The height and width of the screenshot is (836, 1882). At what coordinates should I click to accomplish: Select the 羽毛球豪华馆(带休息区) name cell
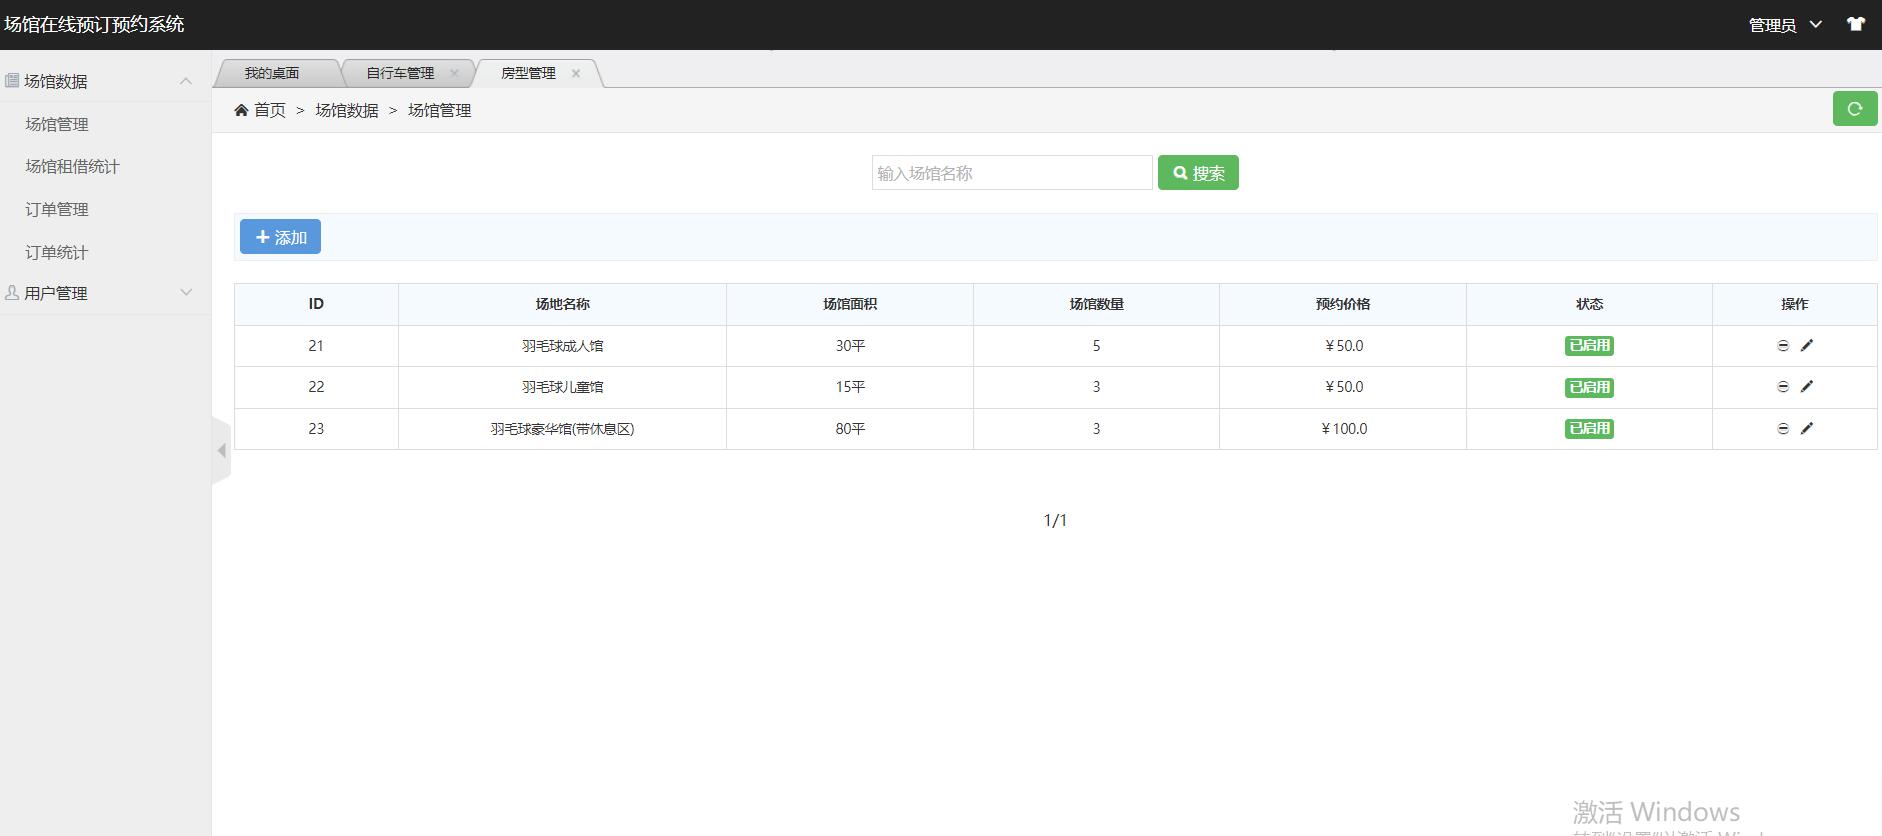[562, 429]
